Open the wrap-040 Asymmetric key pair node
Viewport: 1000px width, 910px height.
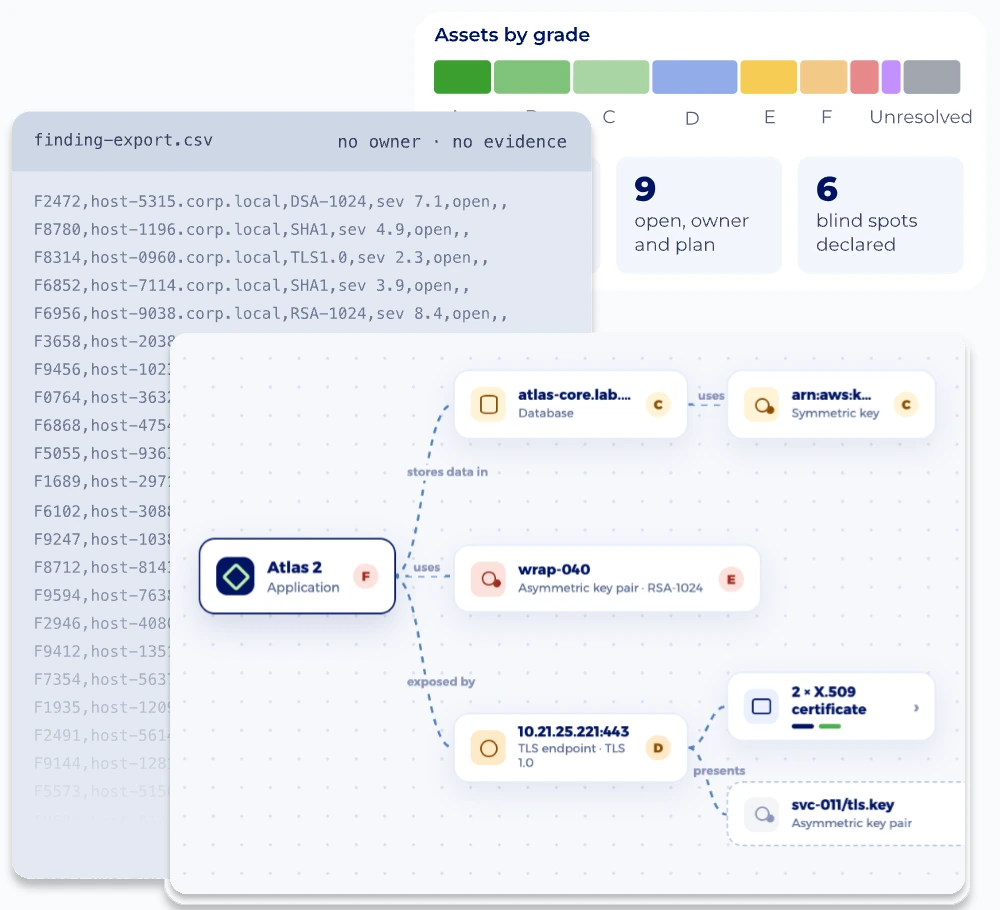coord(607,579)
